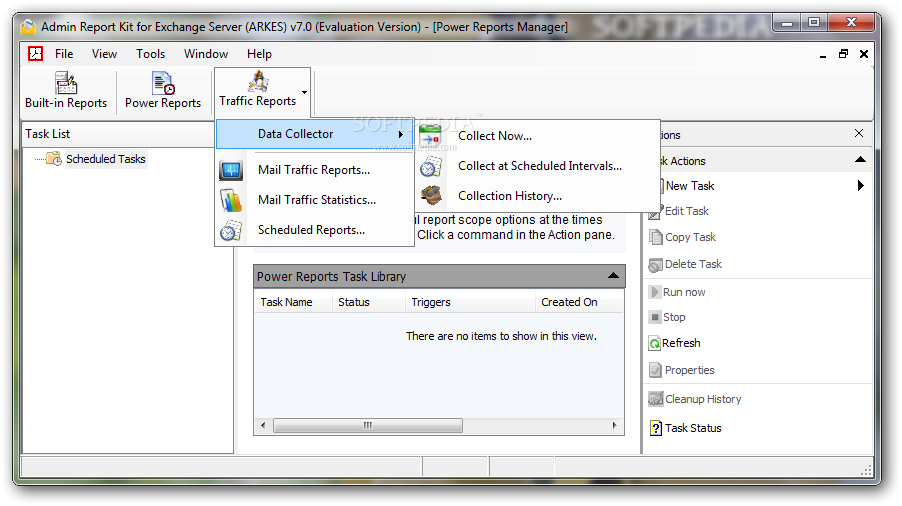
Task: Click Edit Task in the Actions pane
Action: point(687,212)
